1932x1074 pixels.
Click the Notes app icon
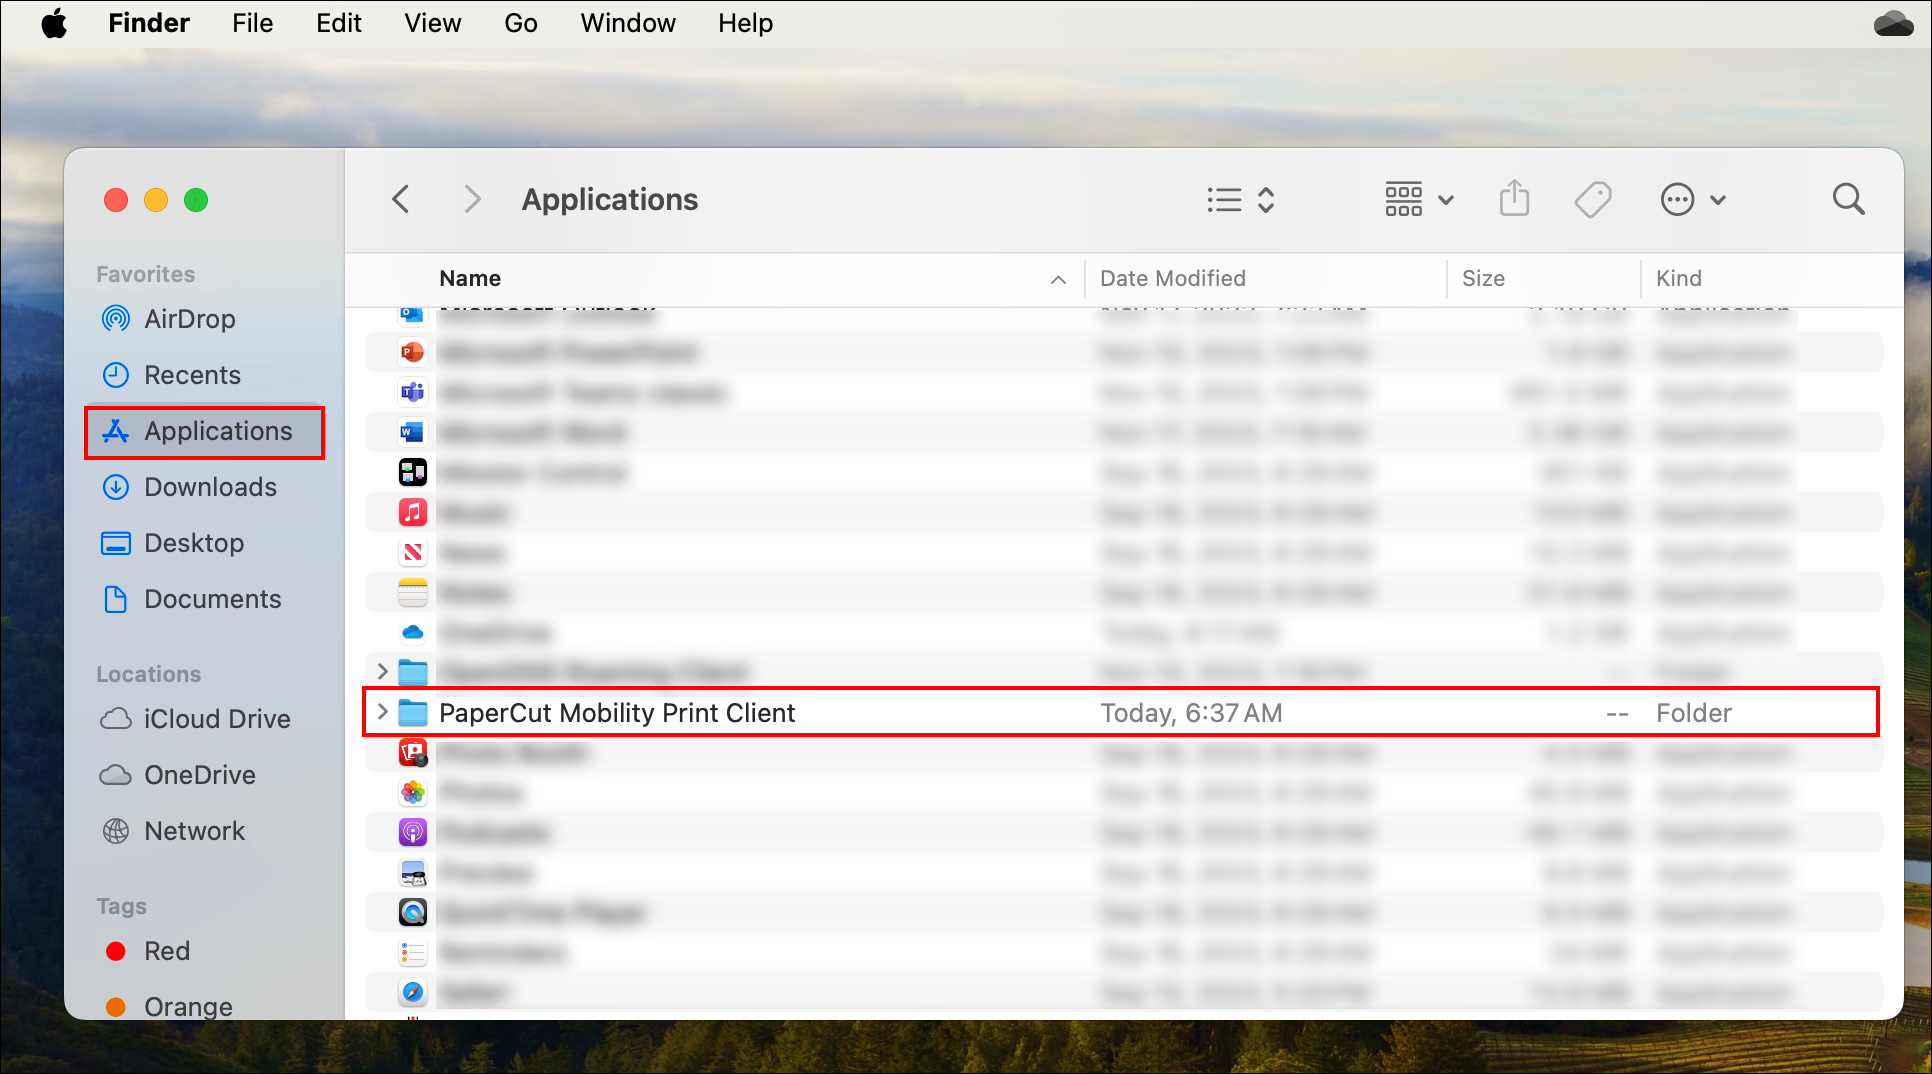pos(413,592)
